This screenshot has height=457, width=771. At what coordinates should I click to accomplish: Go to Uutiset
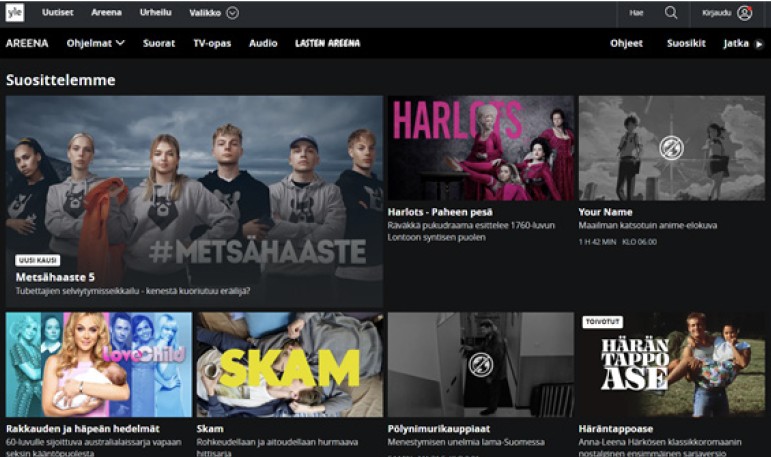(x=58, y=12)
